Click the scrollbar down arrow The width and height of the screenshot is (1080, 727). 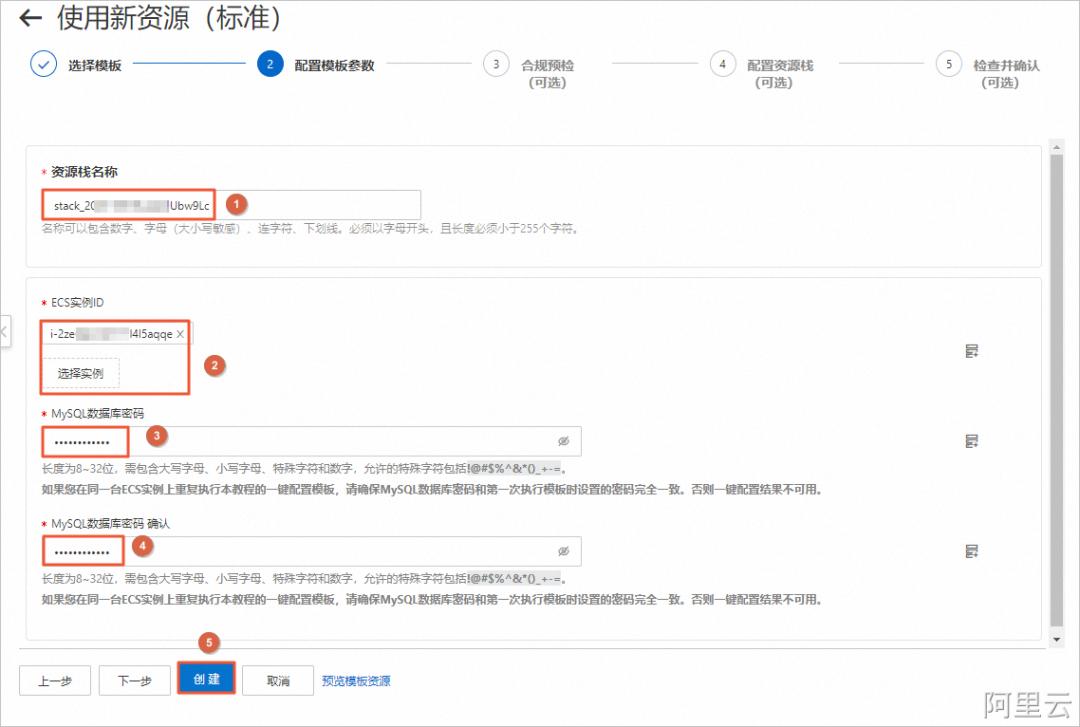pos(1058,640)
